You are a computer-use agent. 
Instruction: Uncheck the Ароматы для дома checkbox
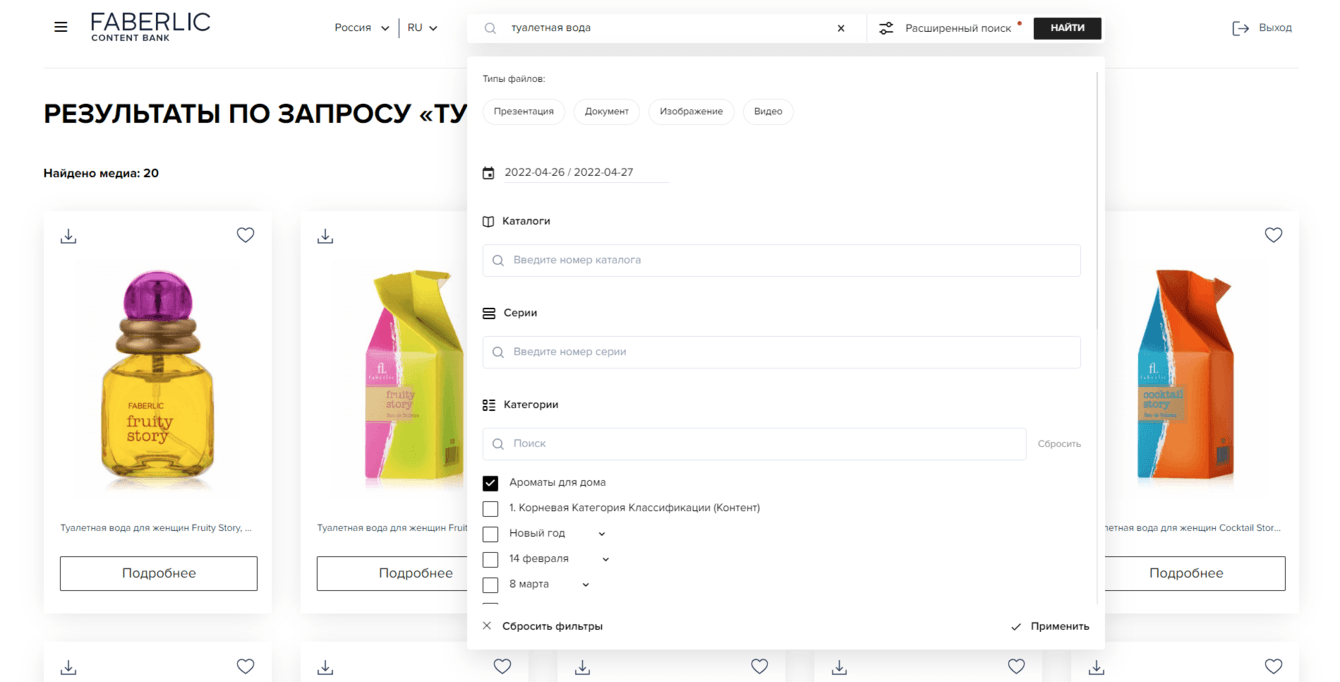pyautogui.click(x=490, y=483)
